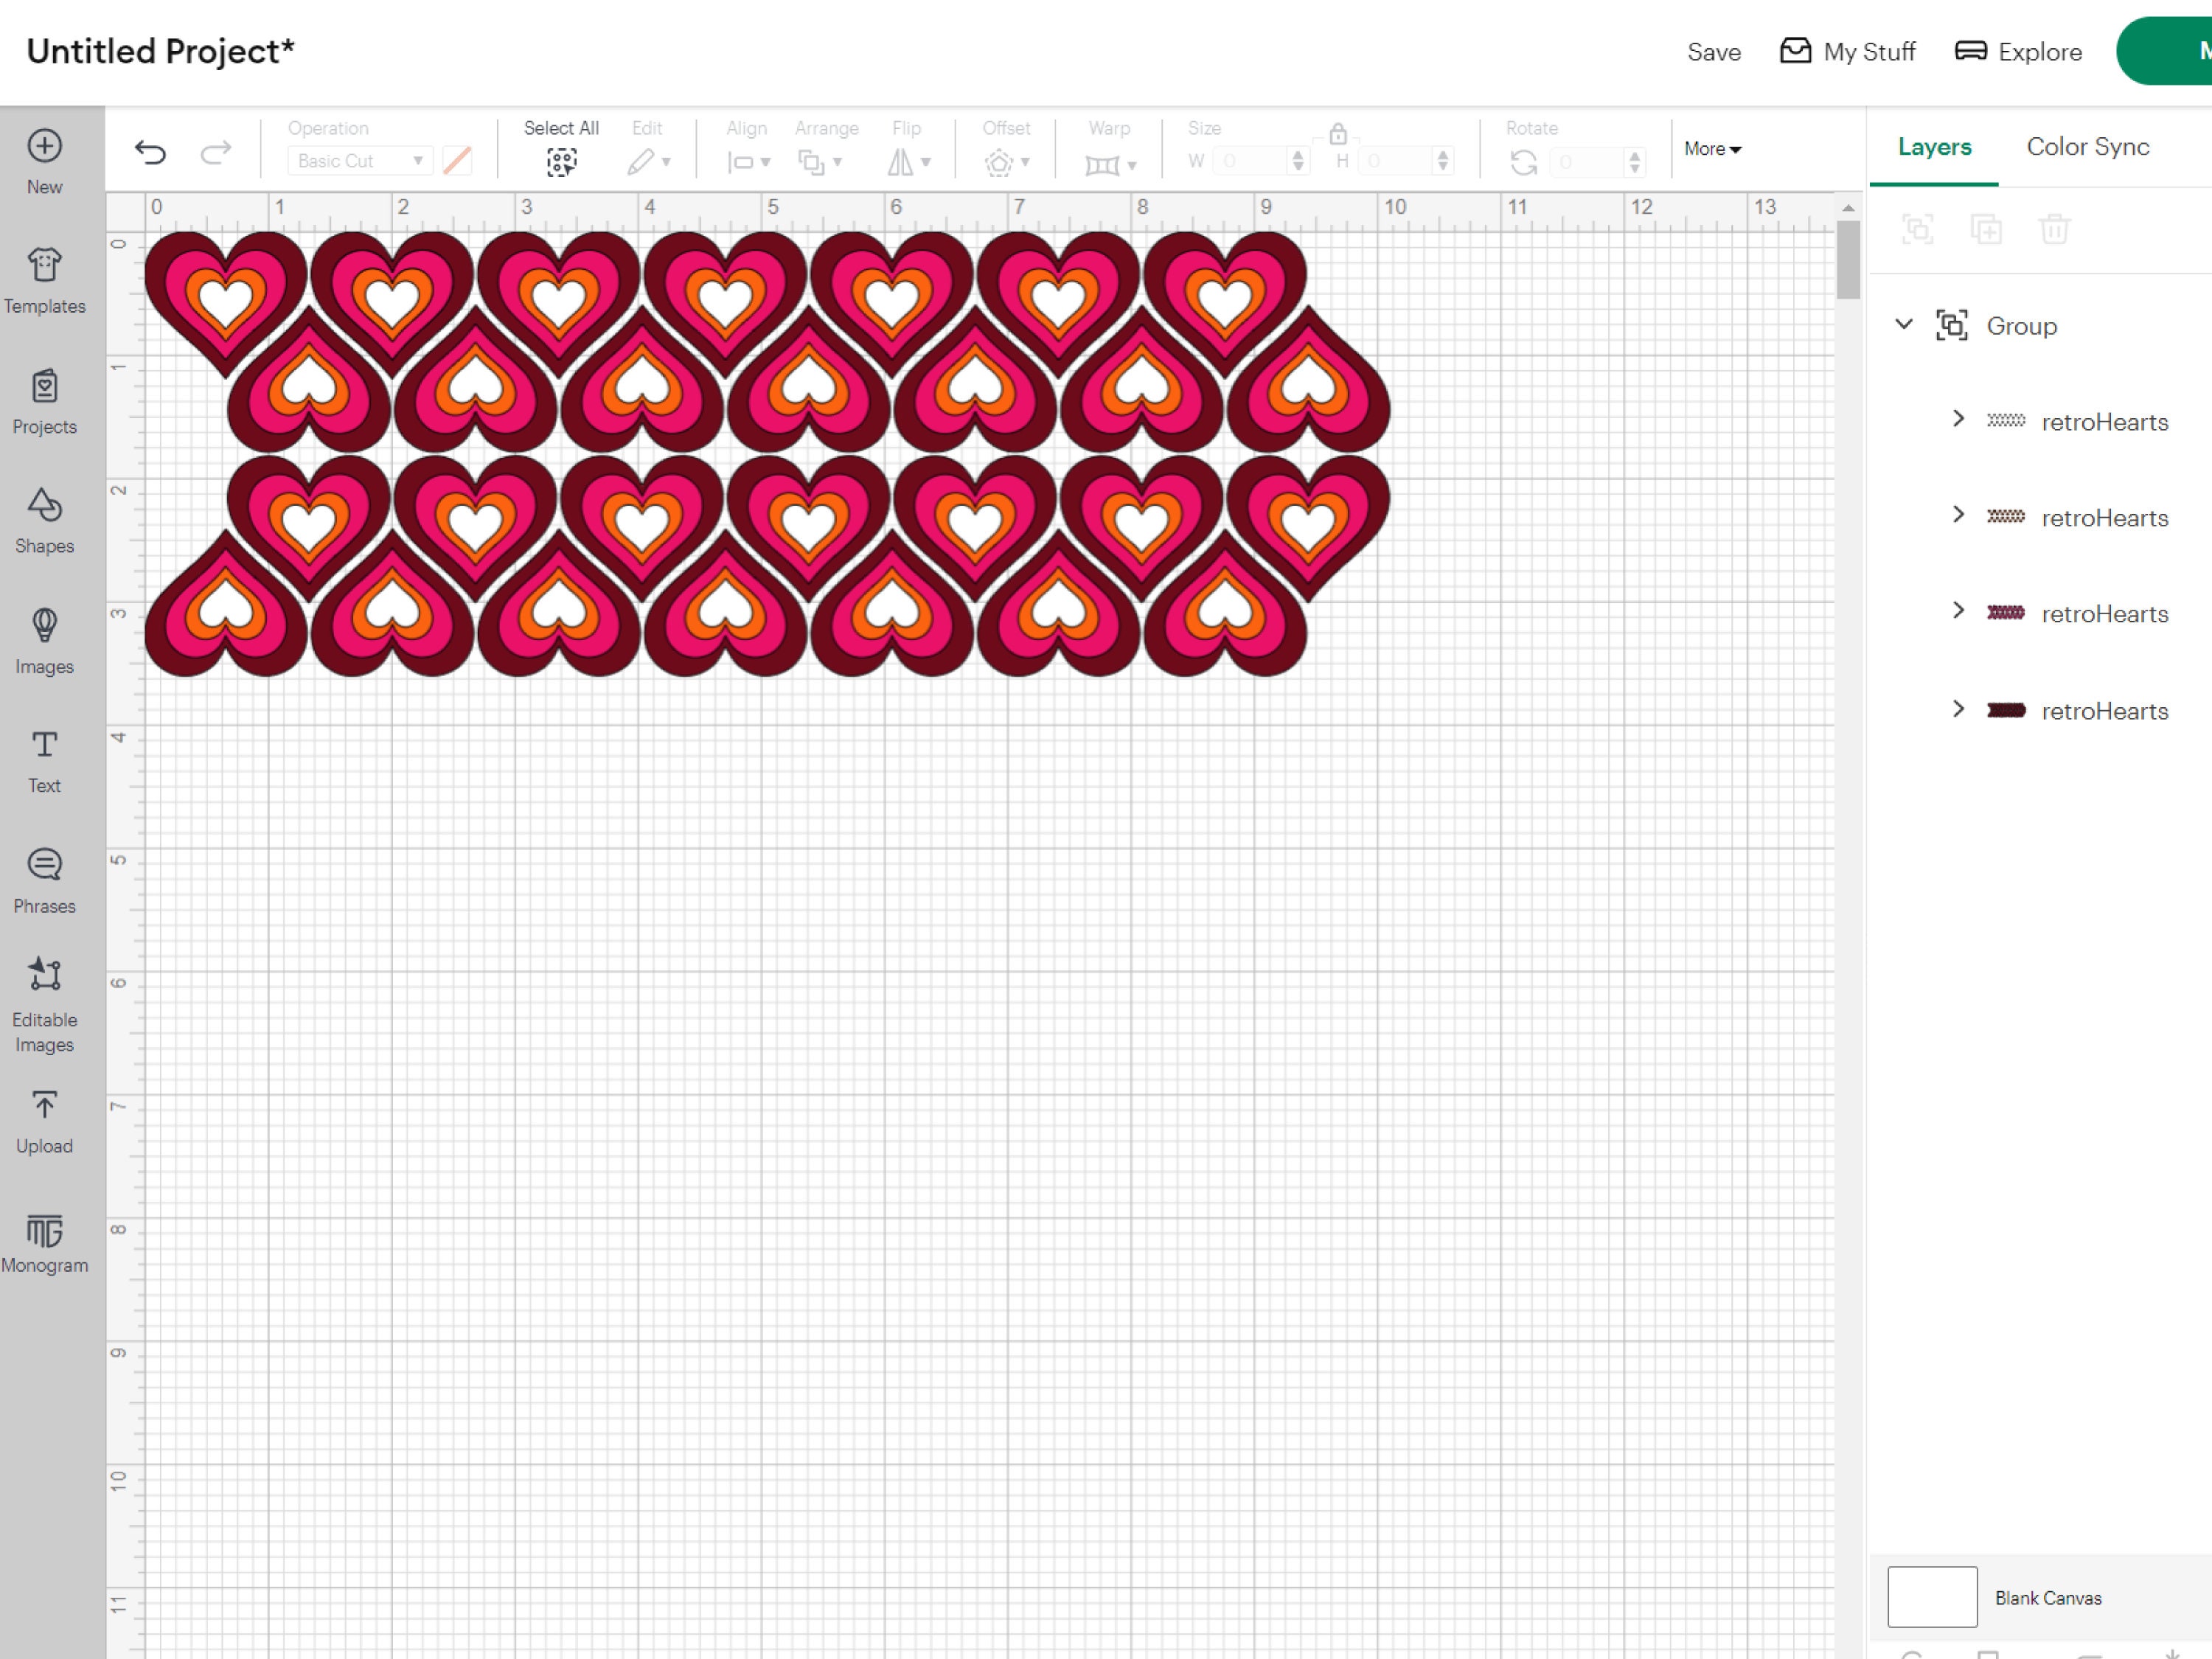Screen dimensions: 2212x1659
Task: Collapse the Group in Layers panel
Action: [x=1904, y=324]
